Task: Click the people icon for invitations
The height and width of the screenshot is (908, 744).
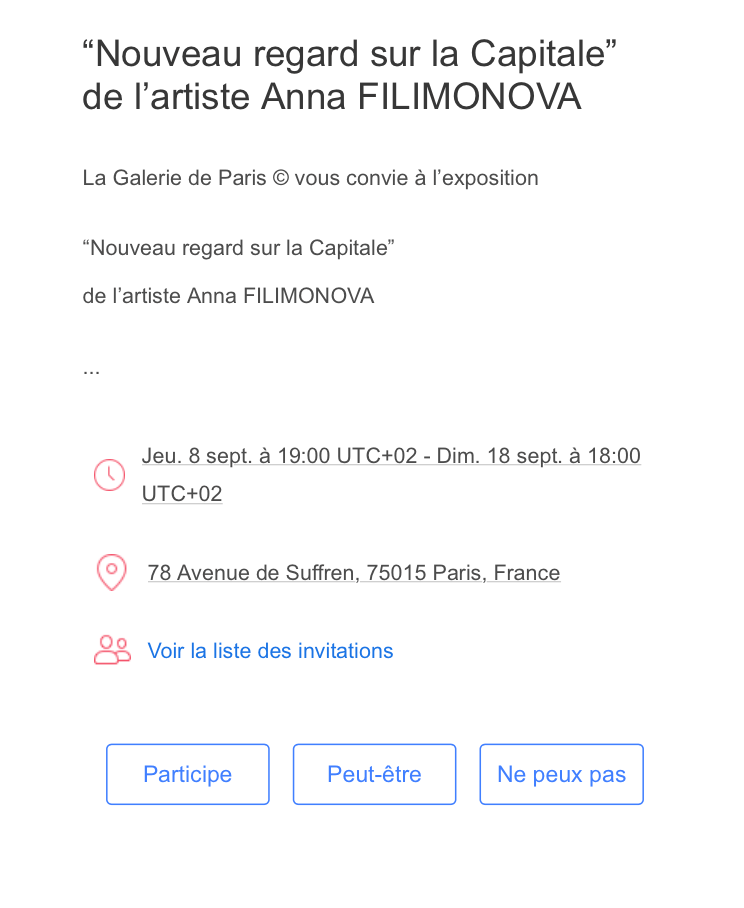Action: 112,651
